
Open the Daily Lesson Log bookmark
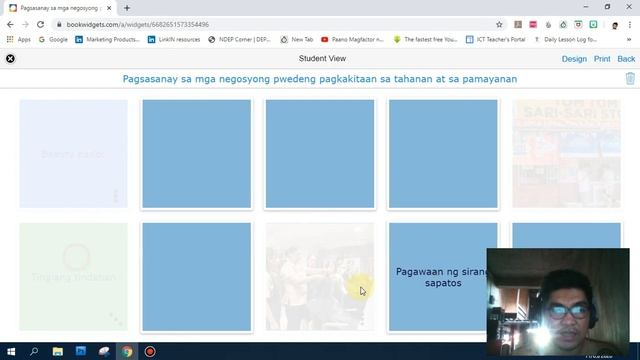click(566, 40)
